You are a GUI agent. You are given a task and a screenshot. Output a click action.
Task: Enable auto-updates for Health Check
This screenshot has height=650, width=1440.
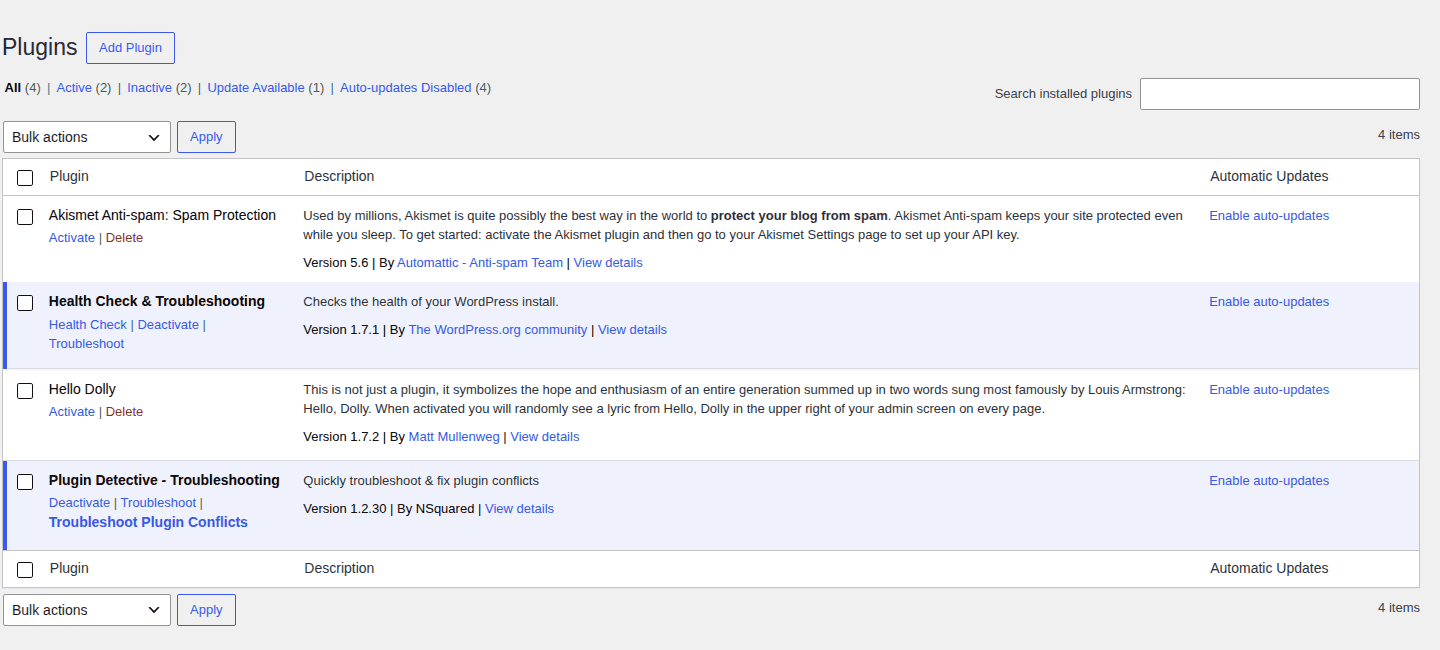pyautogui.click(x=1269, y=302)
